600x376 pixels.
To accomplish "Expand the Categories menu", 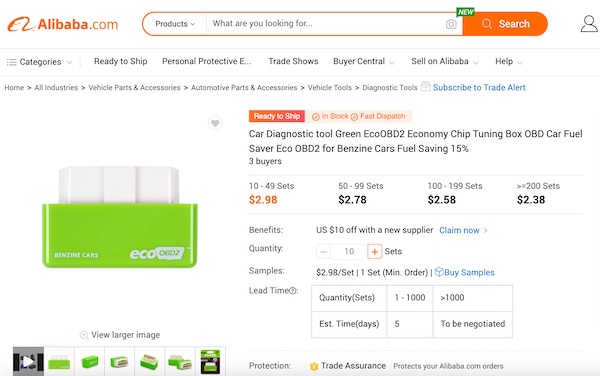I will [x=39, y=62].
